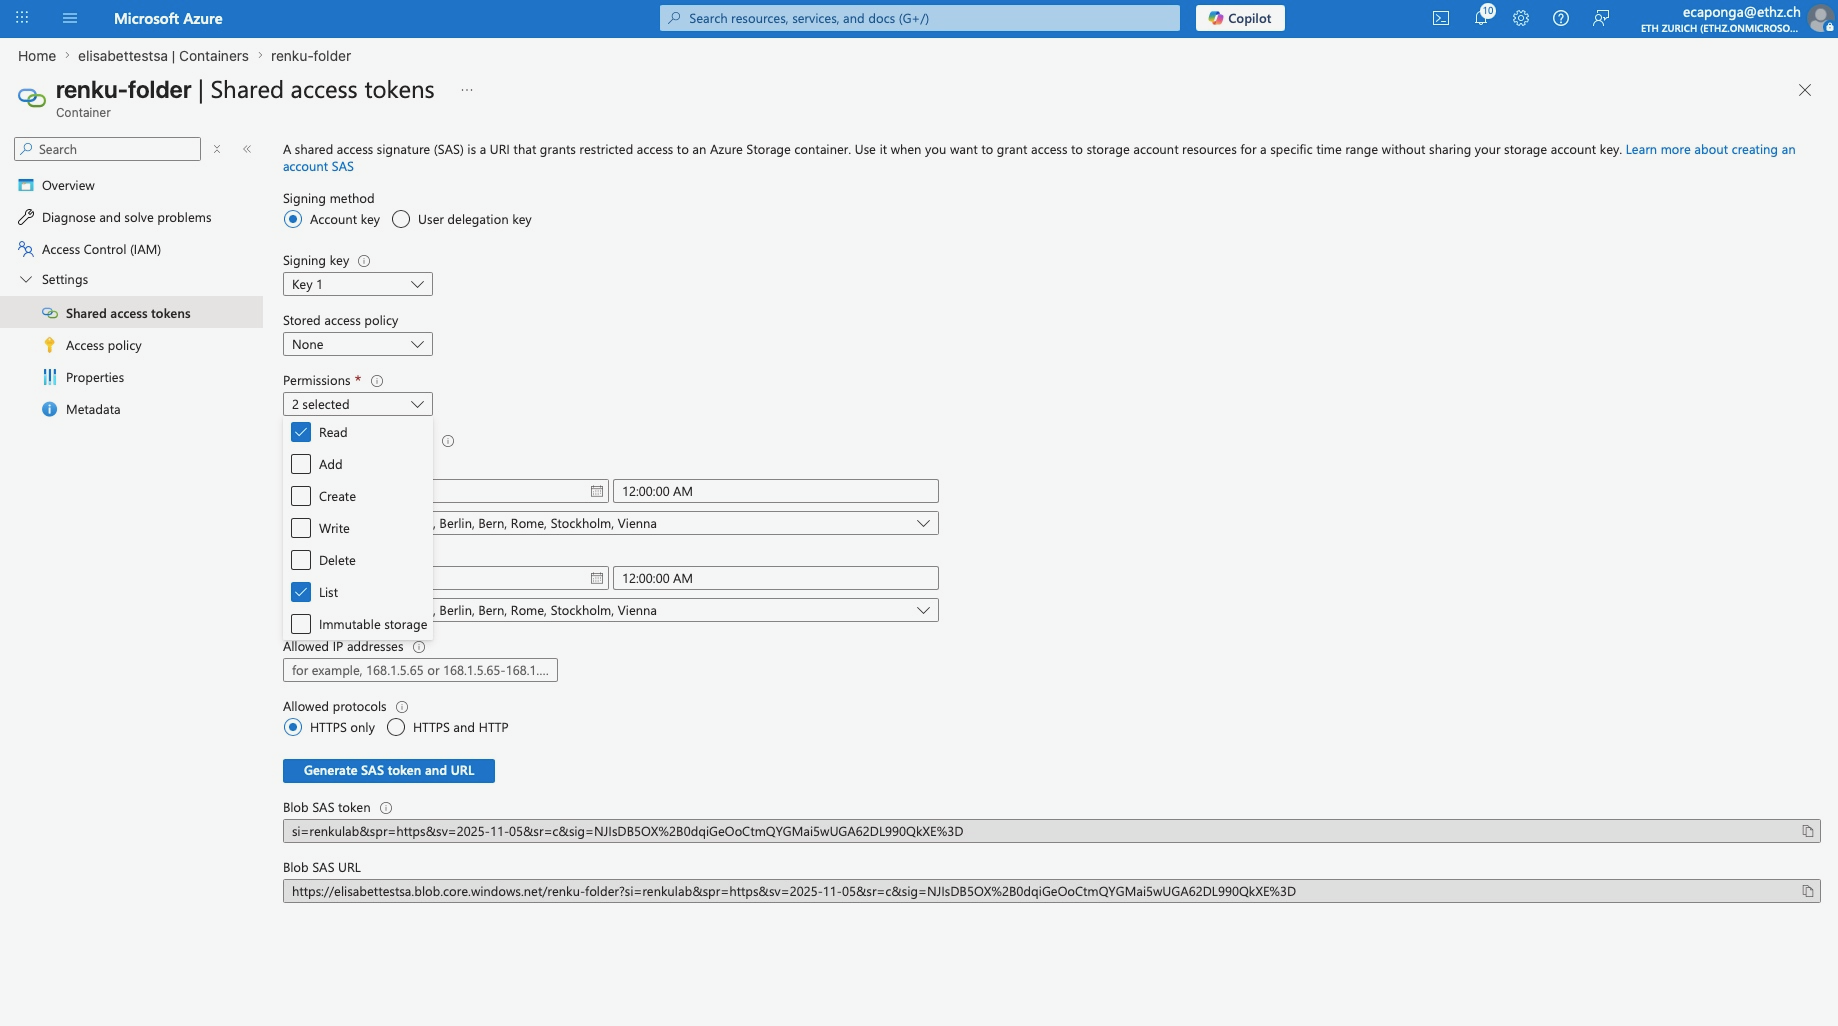
Task: Open Learn more about creating an account SAS
Action: point(1710,149)
